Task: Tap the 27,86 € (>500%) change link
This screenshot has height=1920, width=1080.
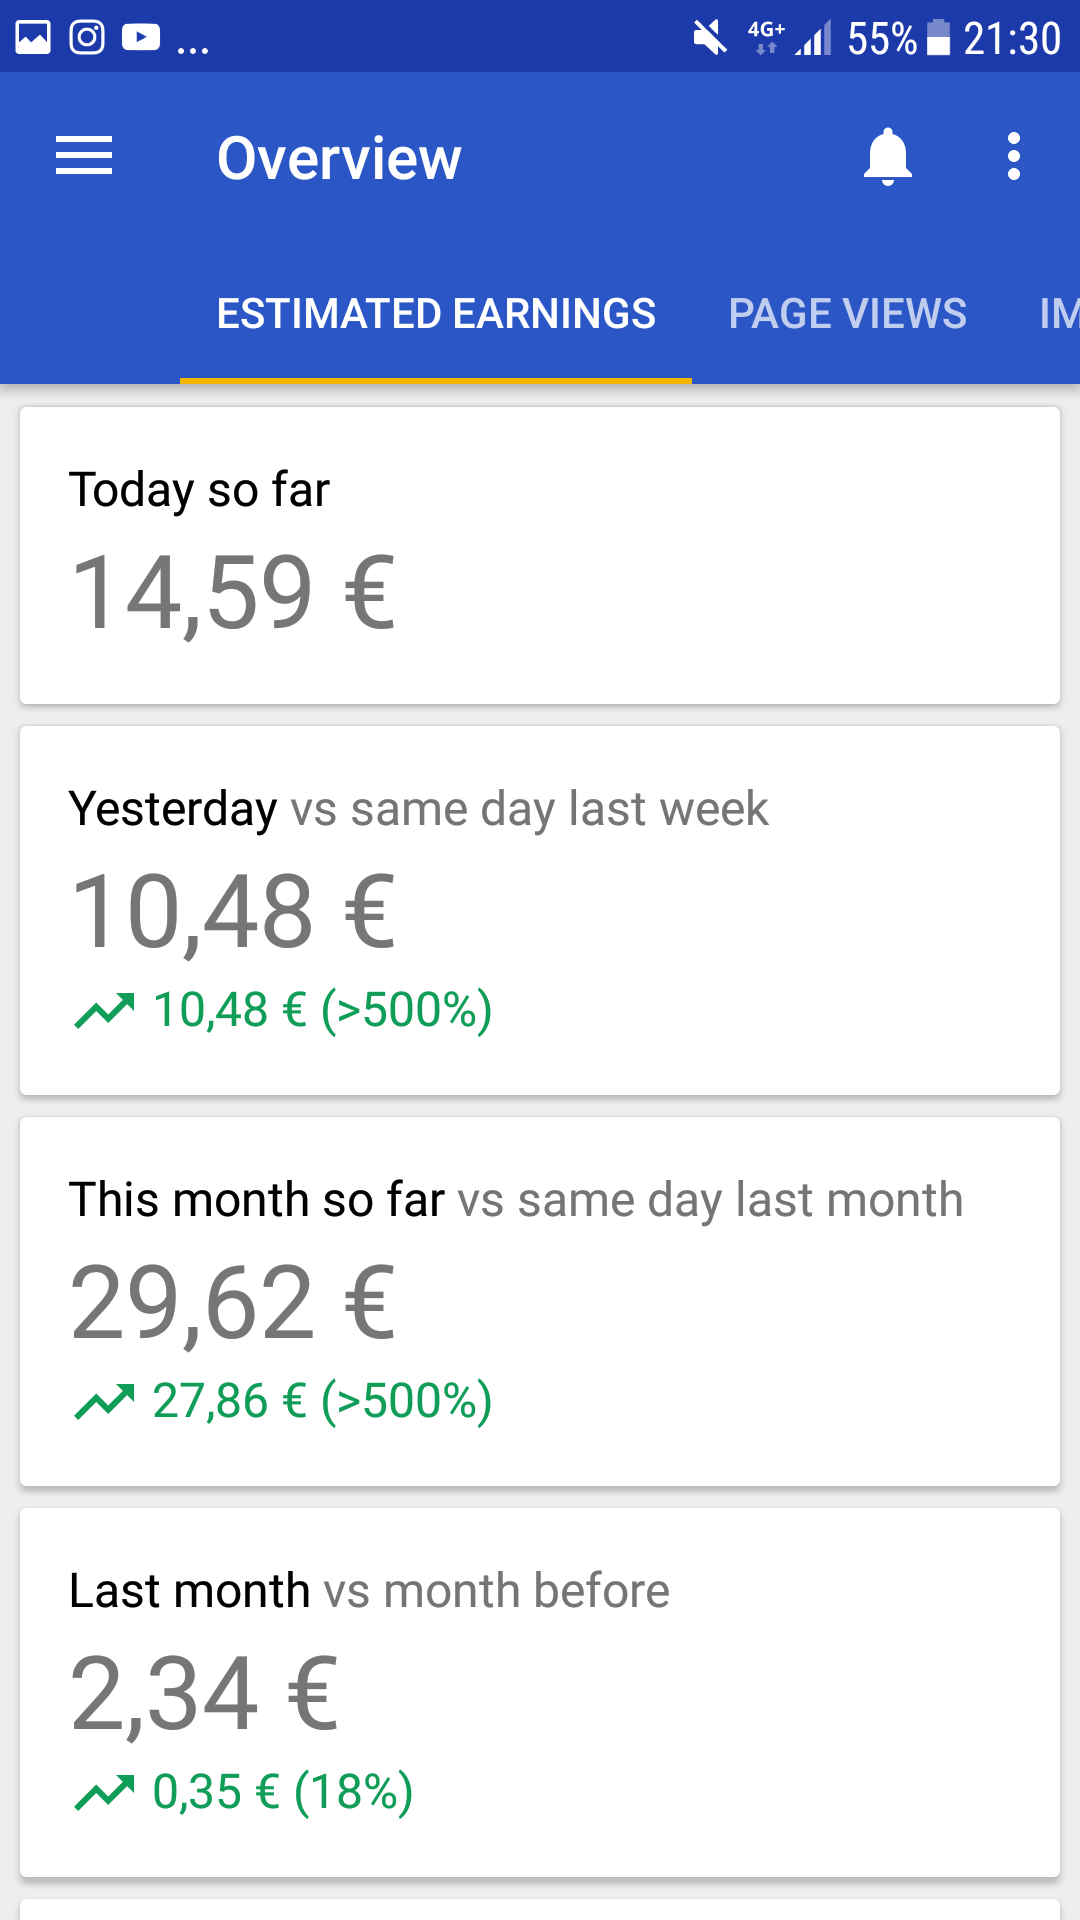Action: click(322, 1402)
